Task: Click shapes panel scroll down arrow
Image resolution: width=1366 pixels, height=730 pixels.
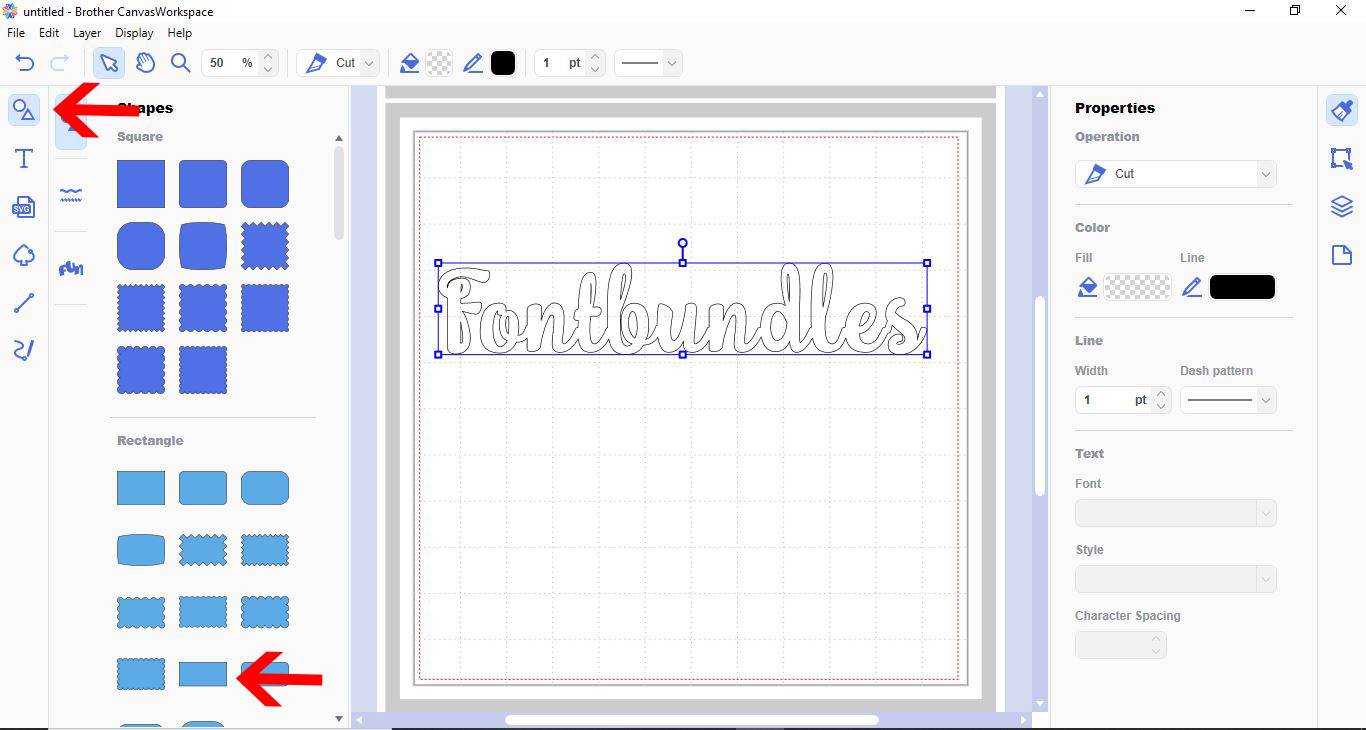Action: click(x=339, y=718)
